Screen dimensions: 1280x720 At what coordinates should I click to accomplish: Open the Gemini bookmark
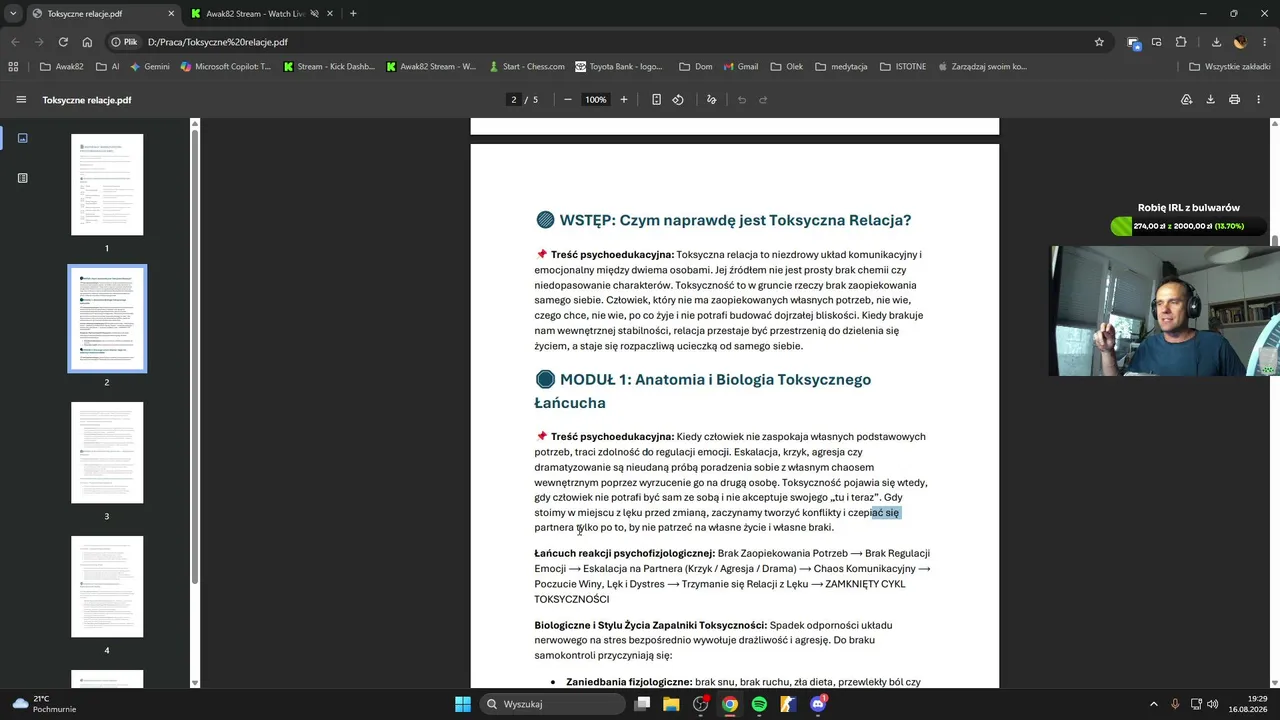click(x=150, y=67)
